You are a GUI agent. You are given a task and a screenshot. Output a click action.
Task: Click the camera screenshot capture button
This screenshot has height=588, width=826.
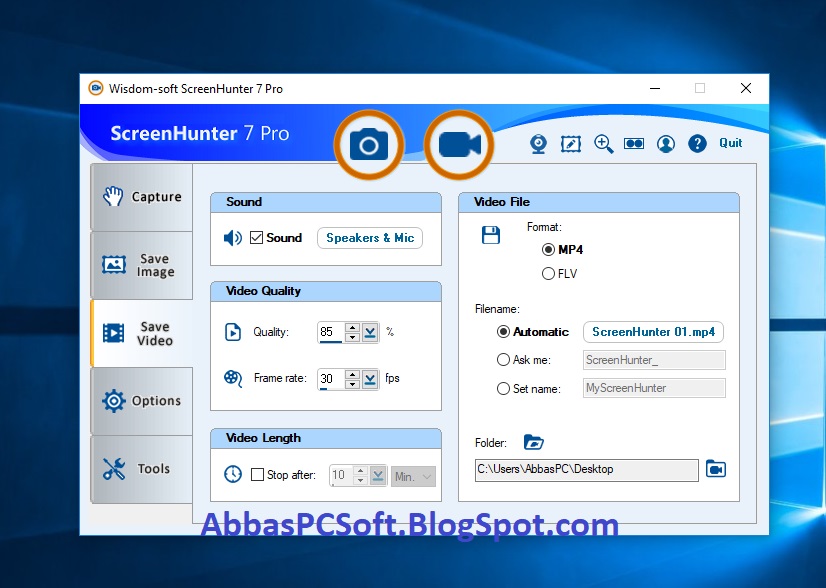pyautogui.click(x=369, y=145)
